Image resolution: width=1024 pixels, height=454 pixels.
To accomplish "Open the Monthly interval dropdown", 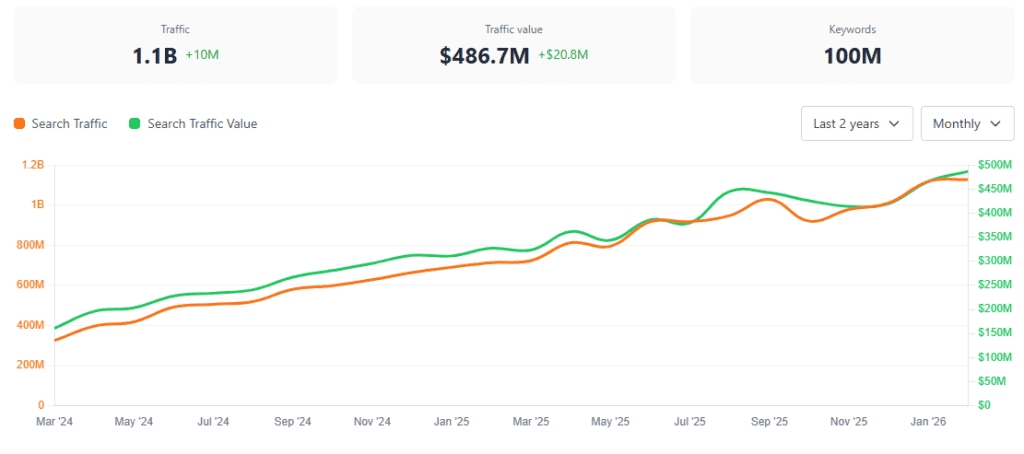I will 967,123.
